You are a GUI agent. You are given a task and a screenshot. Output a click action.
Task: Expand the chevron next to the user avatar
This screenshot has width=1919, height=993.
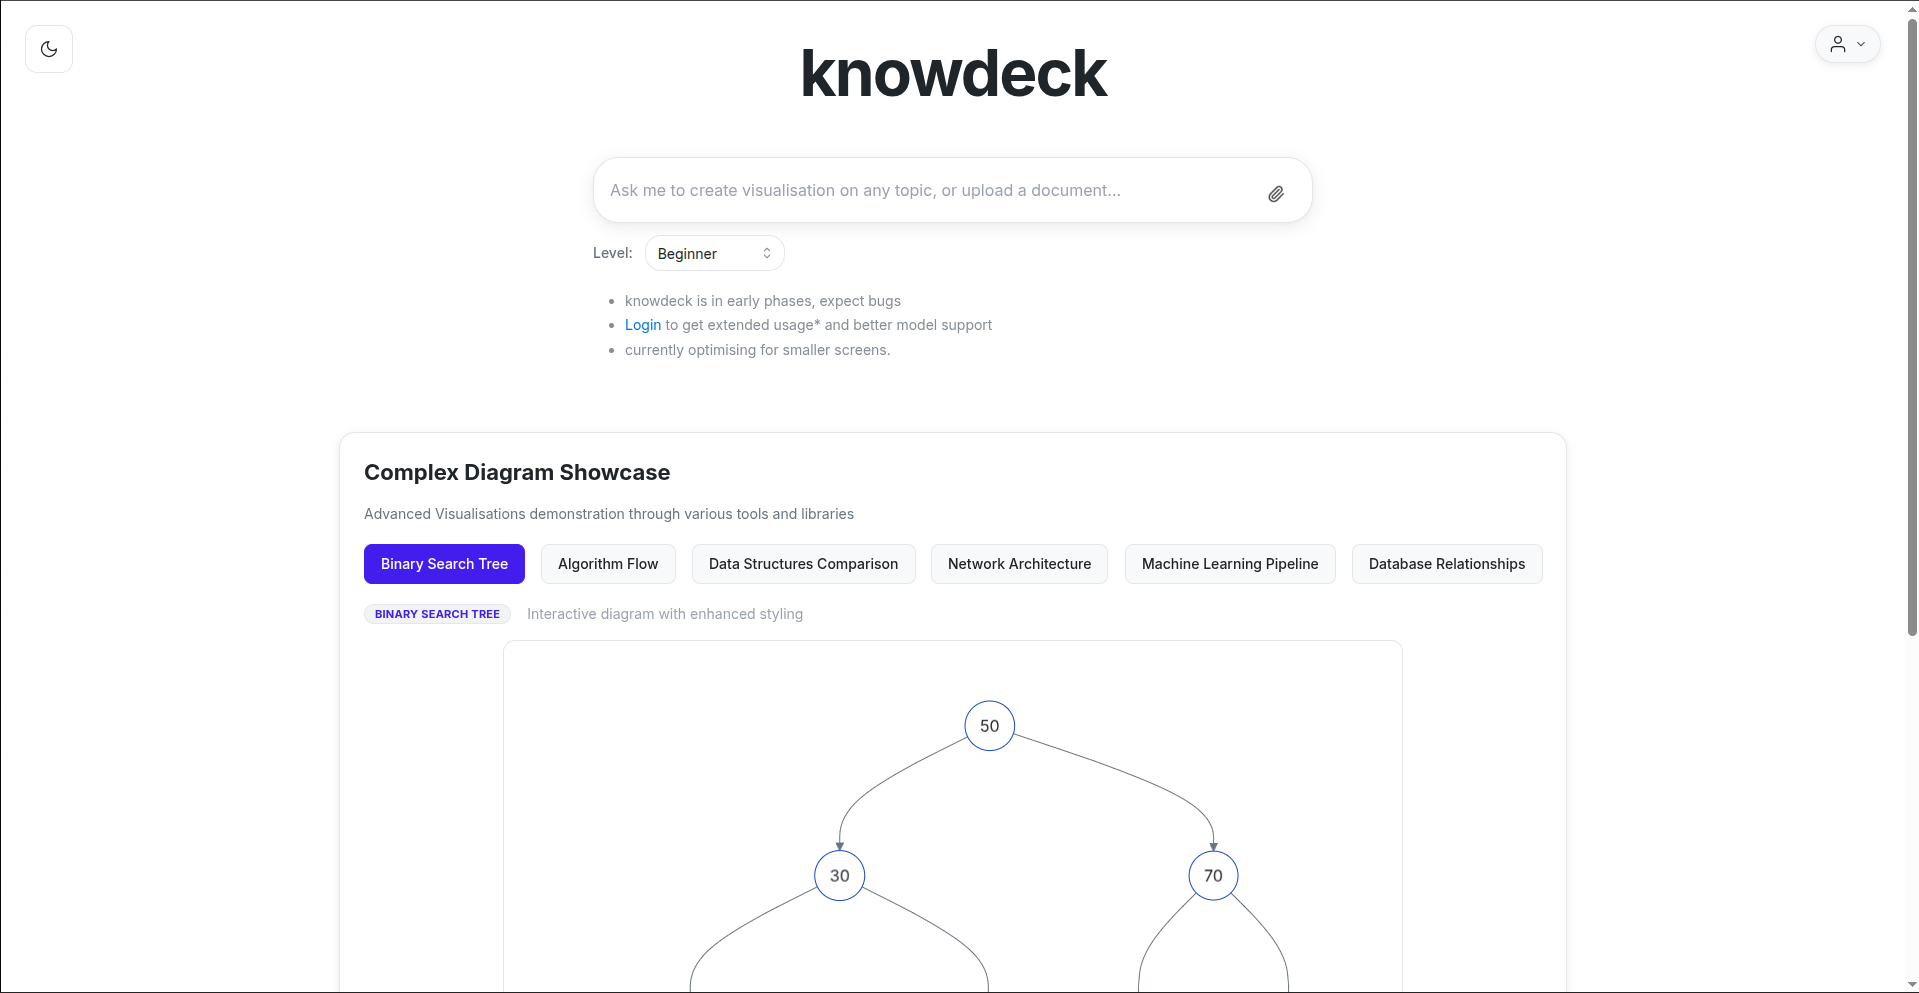click(1861, 44)
